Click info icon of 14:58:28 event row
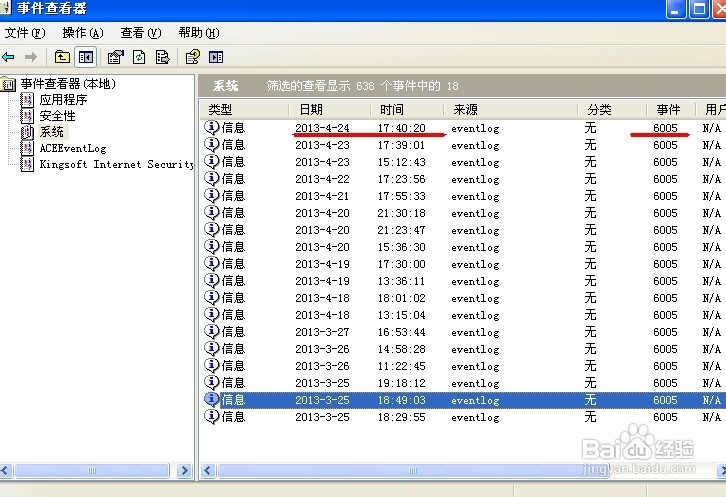The image size is (726, 497). (212, 348)
